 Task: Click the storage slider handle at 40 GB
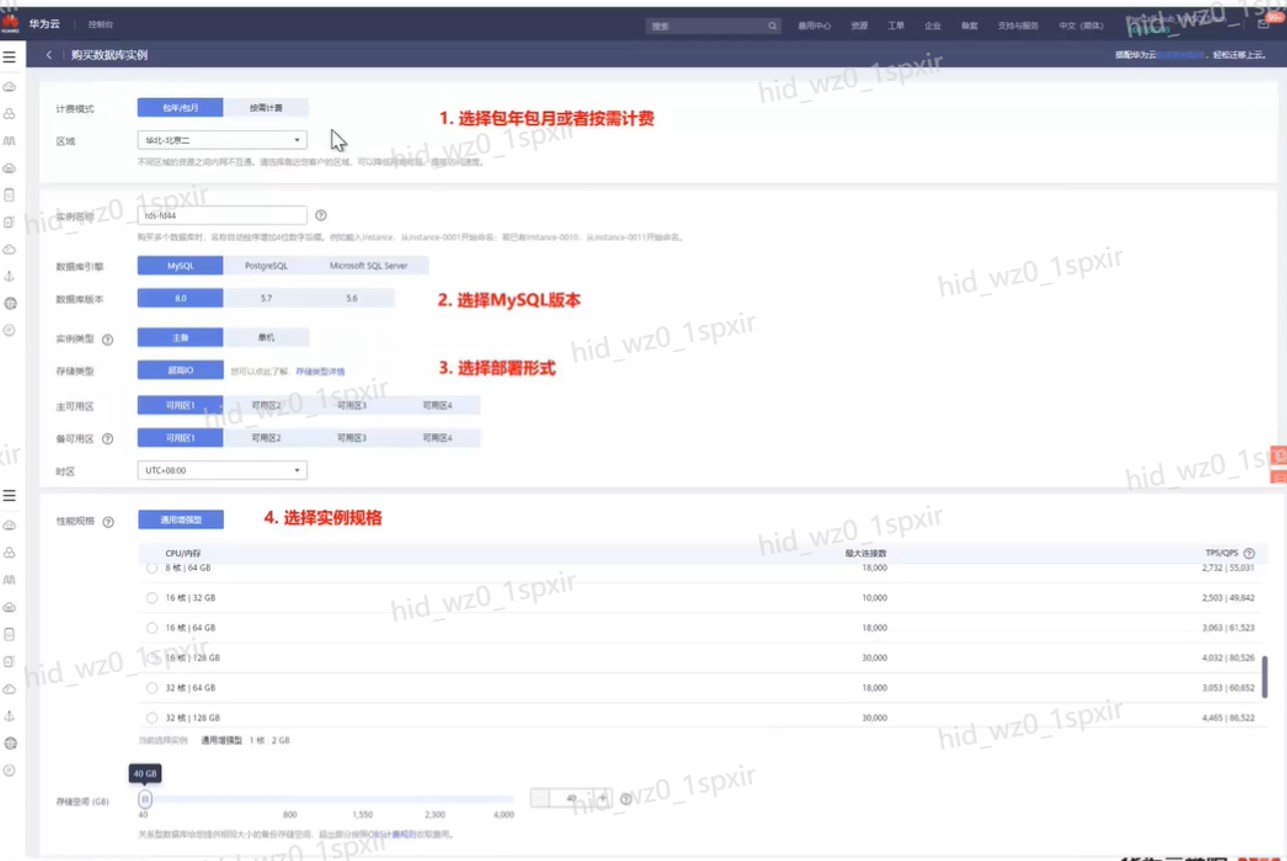coord(145,799)
